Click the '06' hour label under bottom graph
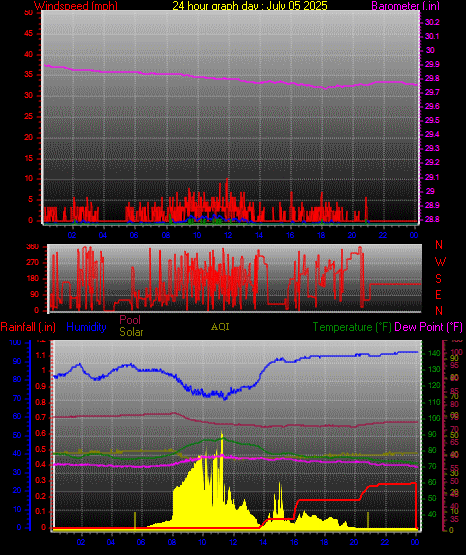This screenshot has height=555, width=466. (141, 542)
